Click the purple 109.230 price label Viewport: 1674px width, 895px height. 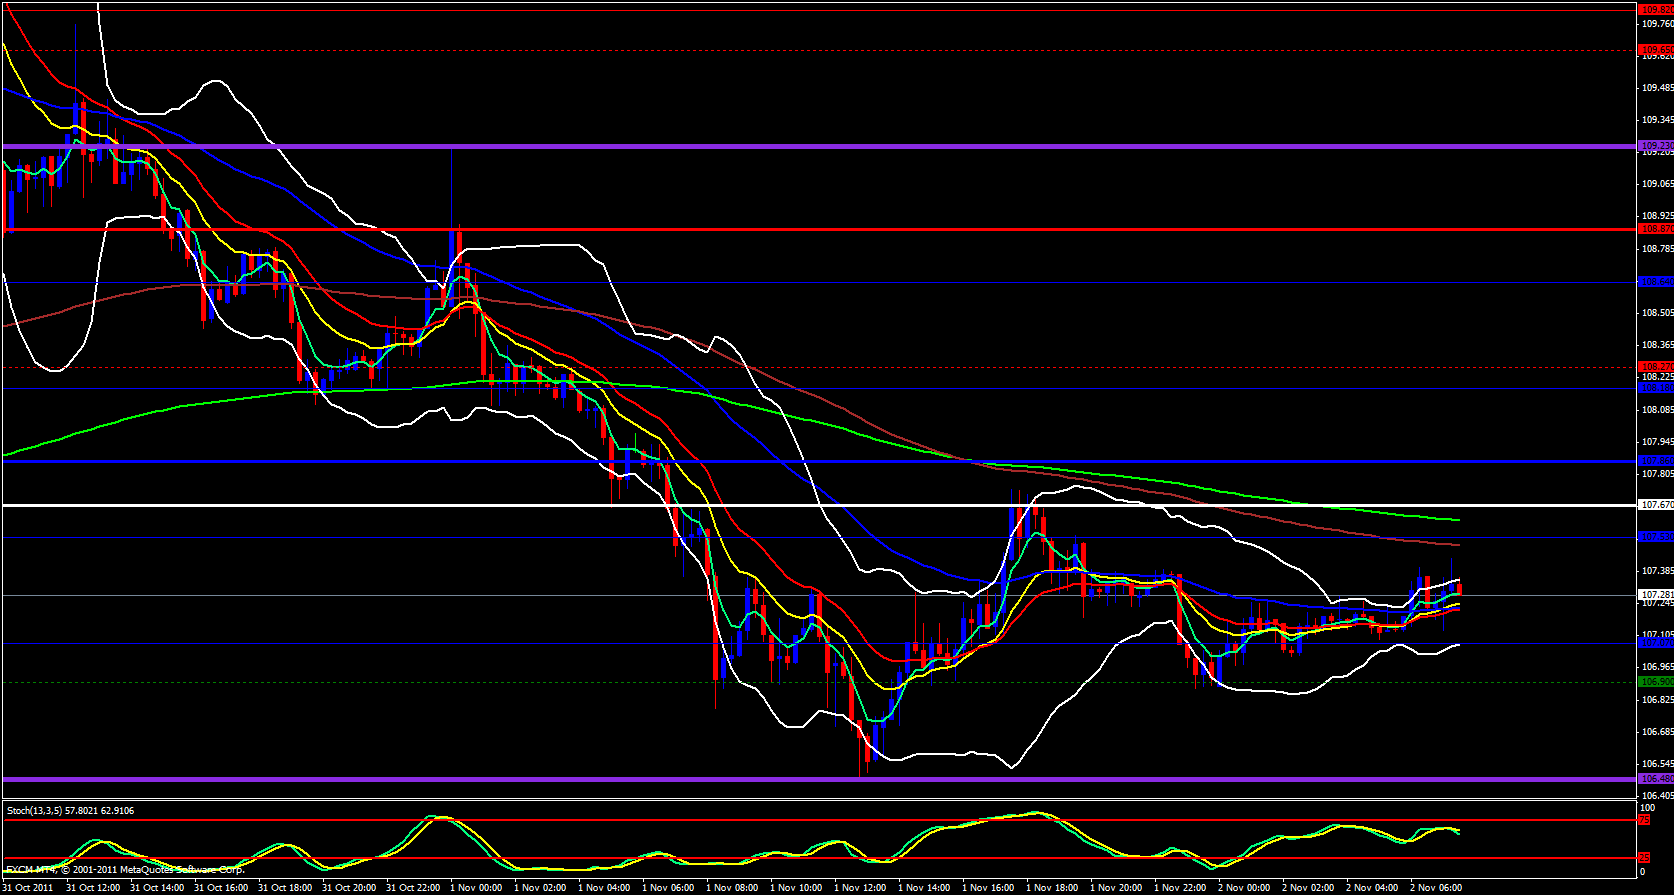click(x=1655, y=146)
